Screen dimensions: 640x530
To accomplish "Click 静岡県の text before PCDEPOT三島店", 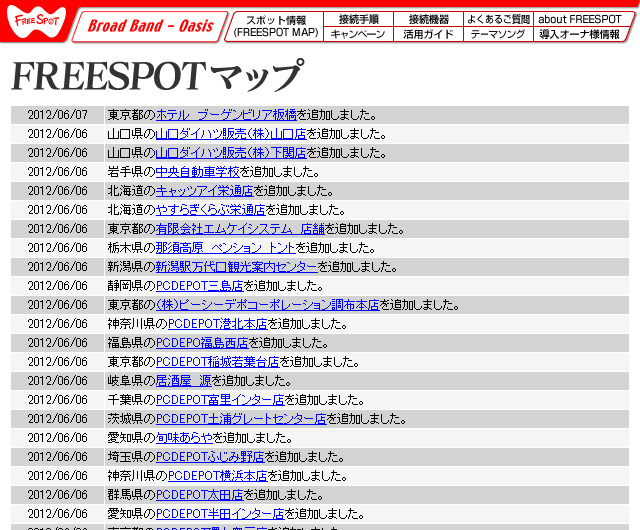I will (x=131, y=286).
